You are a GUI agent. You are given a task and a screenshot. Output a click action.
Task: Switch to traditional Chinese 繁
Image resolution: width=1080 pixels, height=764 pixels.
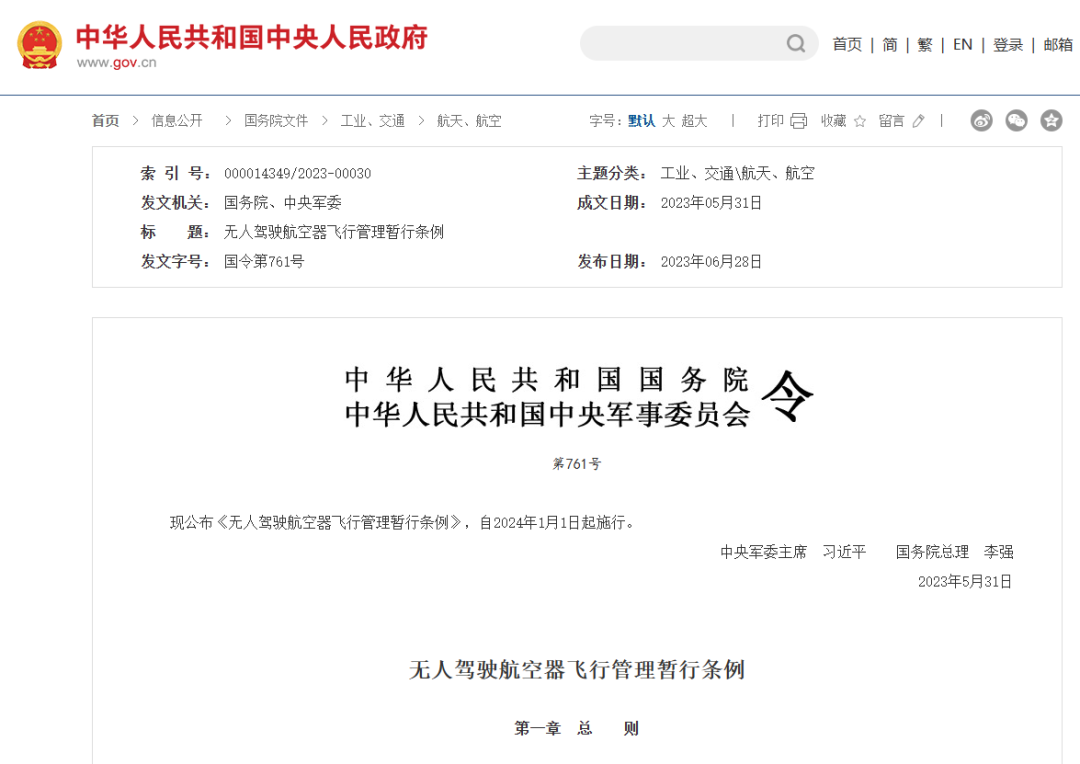coord(925,45)
